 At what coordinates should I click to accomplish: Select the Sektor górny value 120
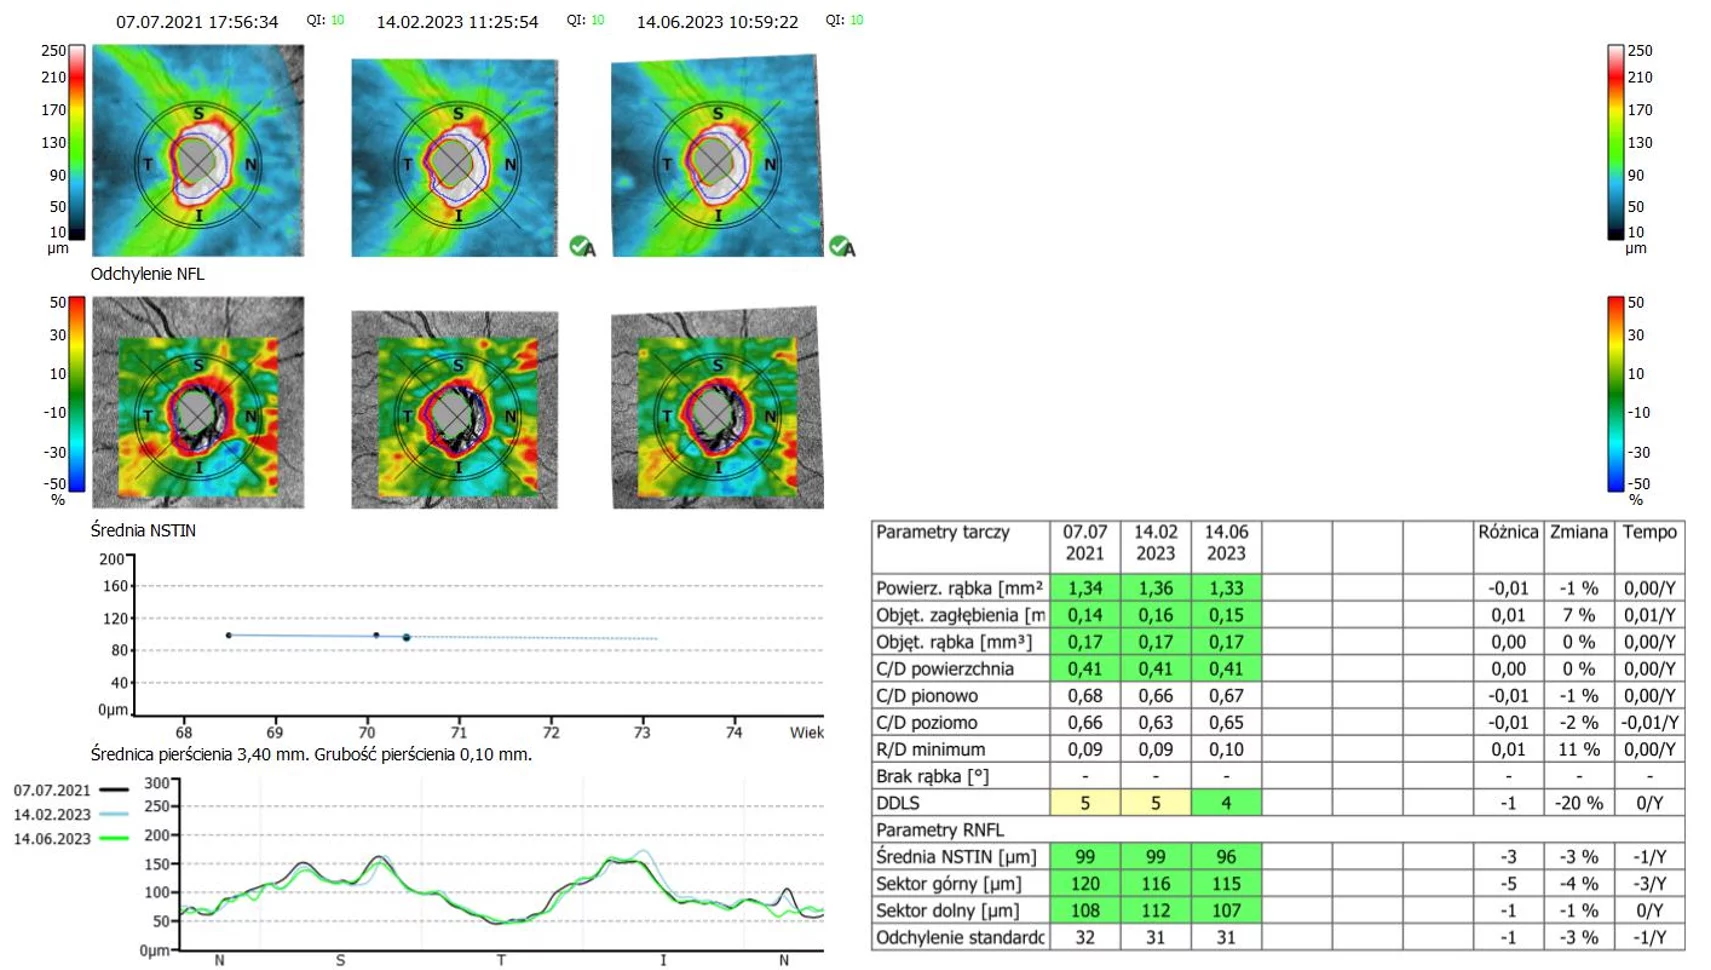click(1085, 884)
